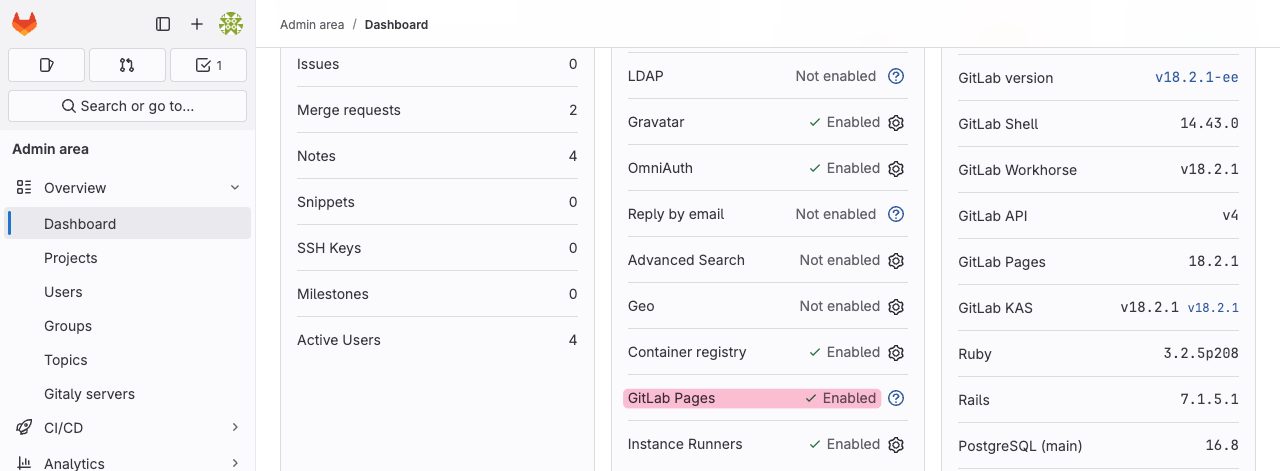The width and height of the screenshot is (1280, 471).
Task: Click the GitLab fox logo
Action: (x=24, y=24)
